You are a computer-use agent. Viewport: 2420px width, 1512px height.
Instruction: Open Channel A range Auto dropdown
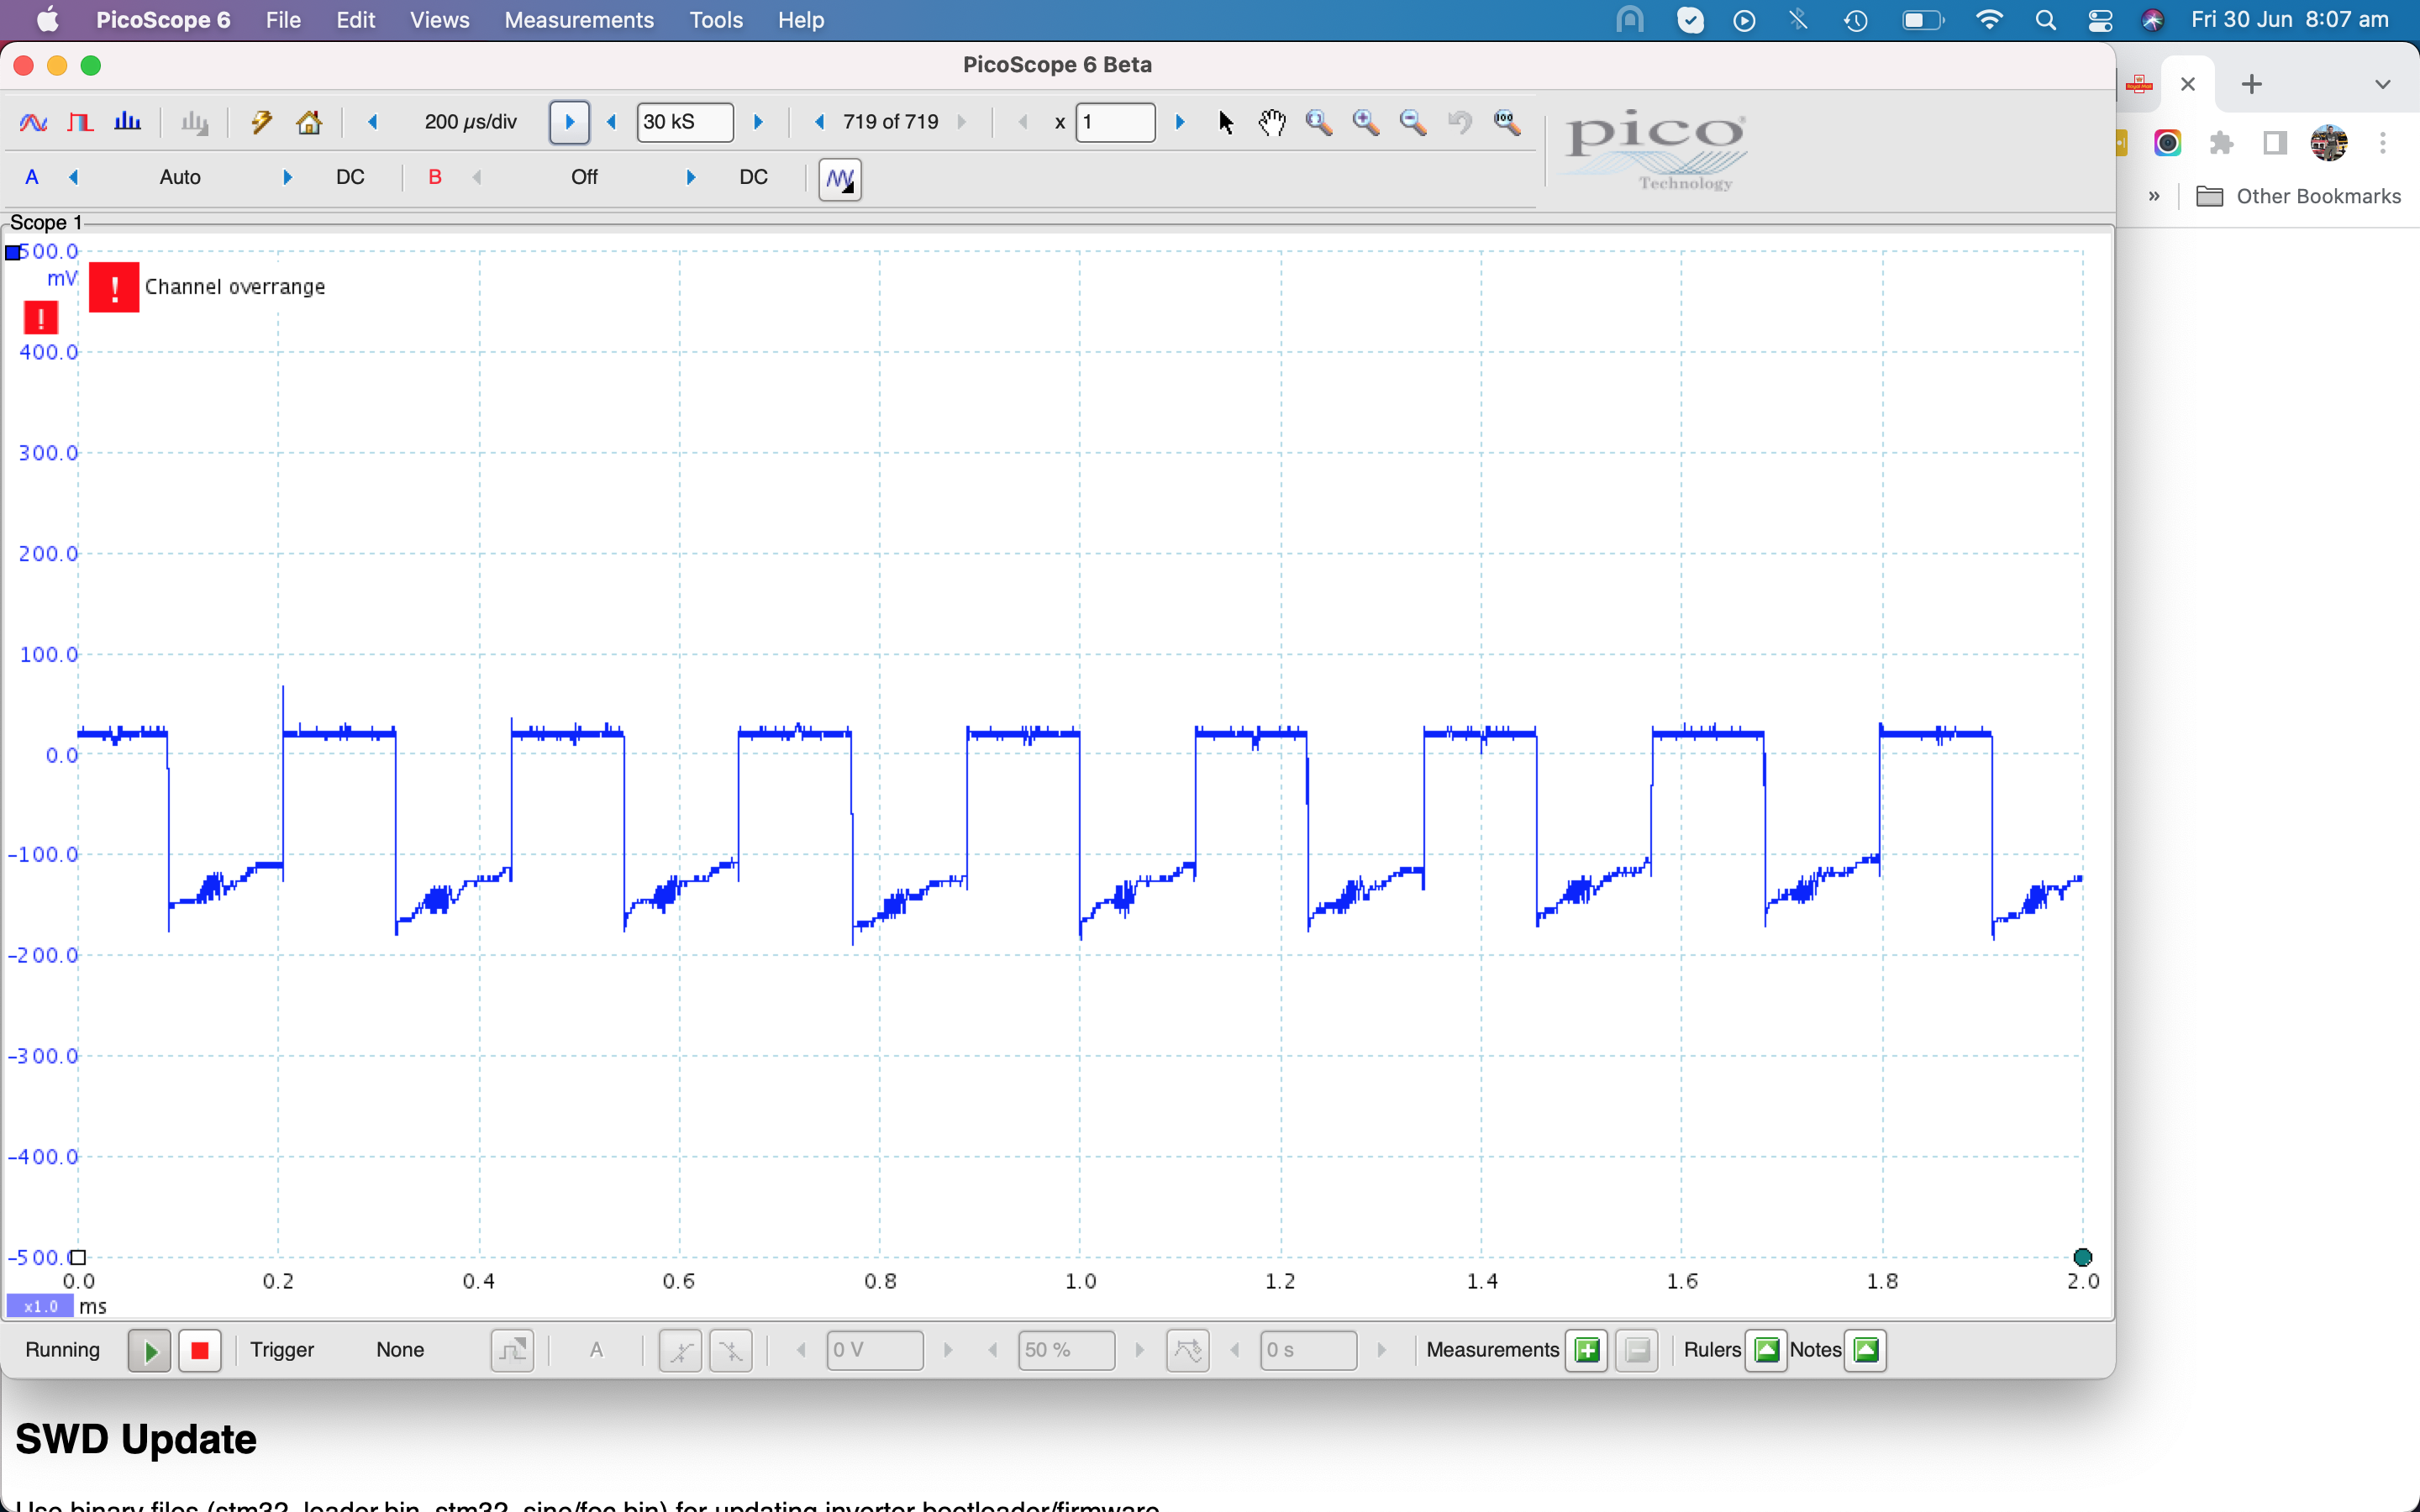pos(180,177)
